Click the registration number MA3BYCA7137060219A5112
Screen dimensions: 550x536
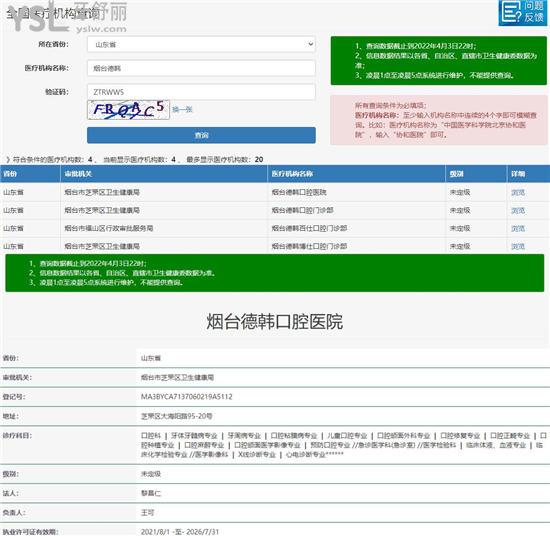(x=187, y=397)
